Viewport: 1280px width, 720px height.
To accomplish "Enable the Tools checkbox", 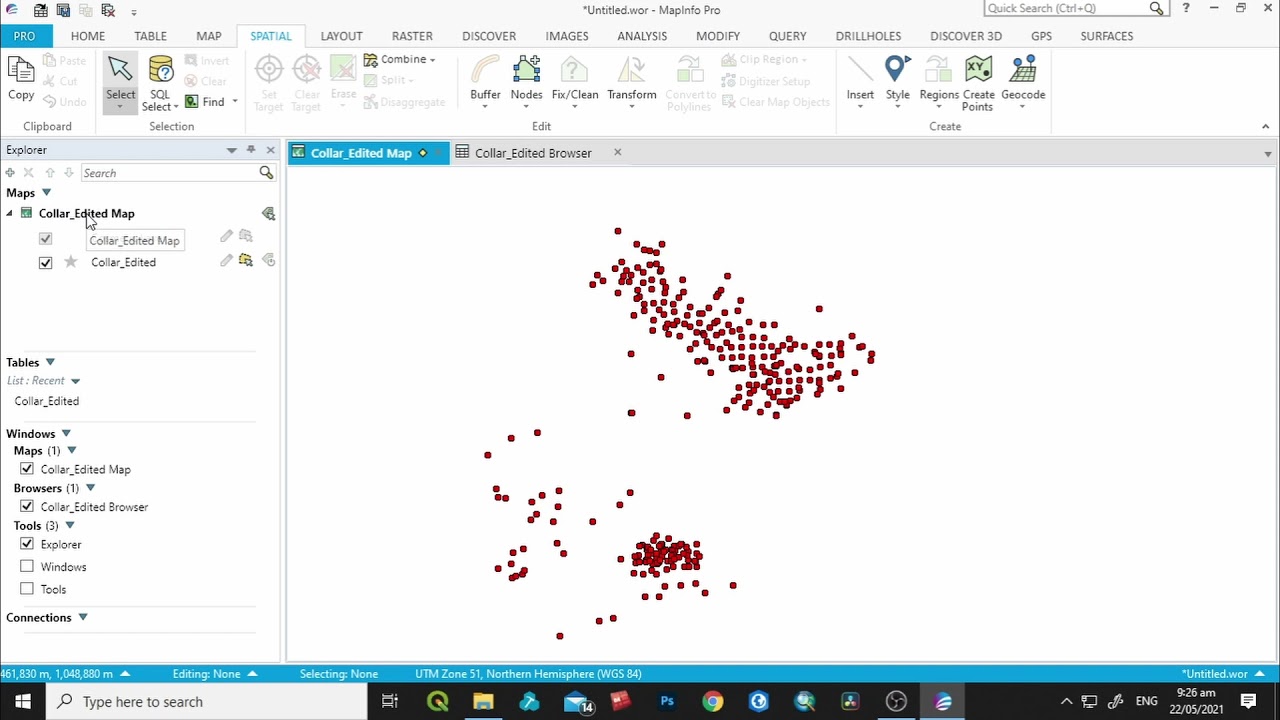I will pyautogui.click(x=27, y=589).
